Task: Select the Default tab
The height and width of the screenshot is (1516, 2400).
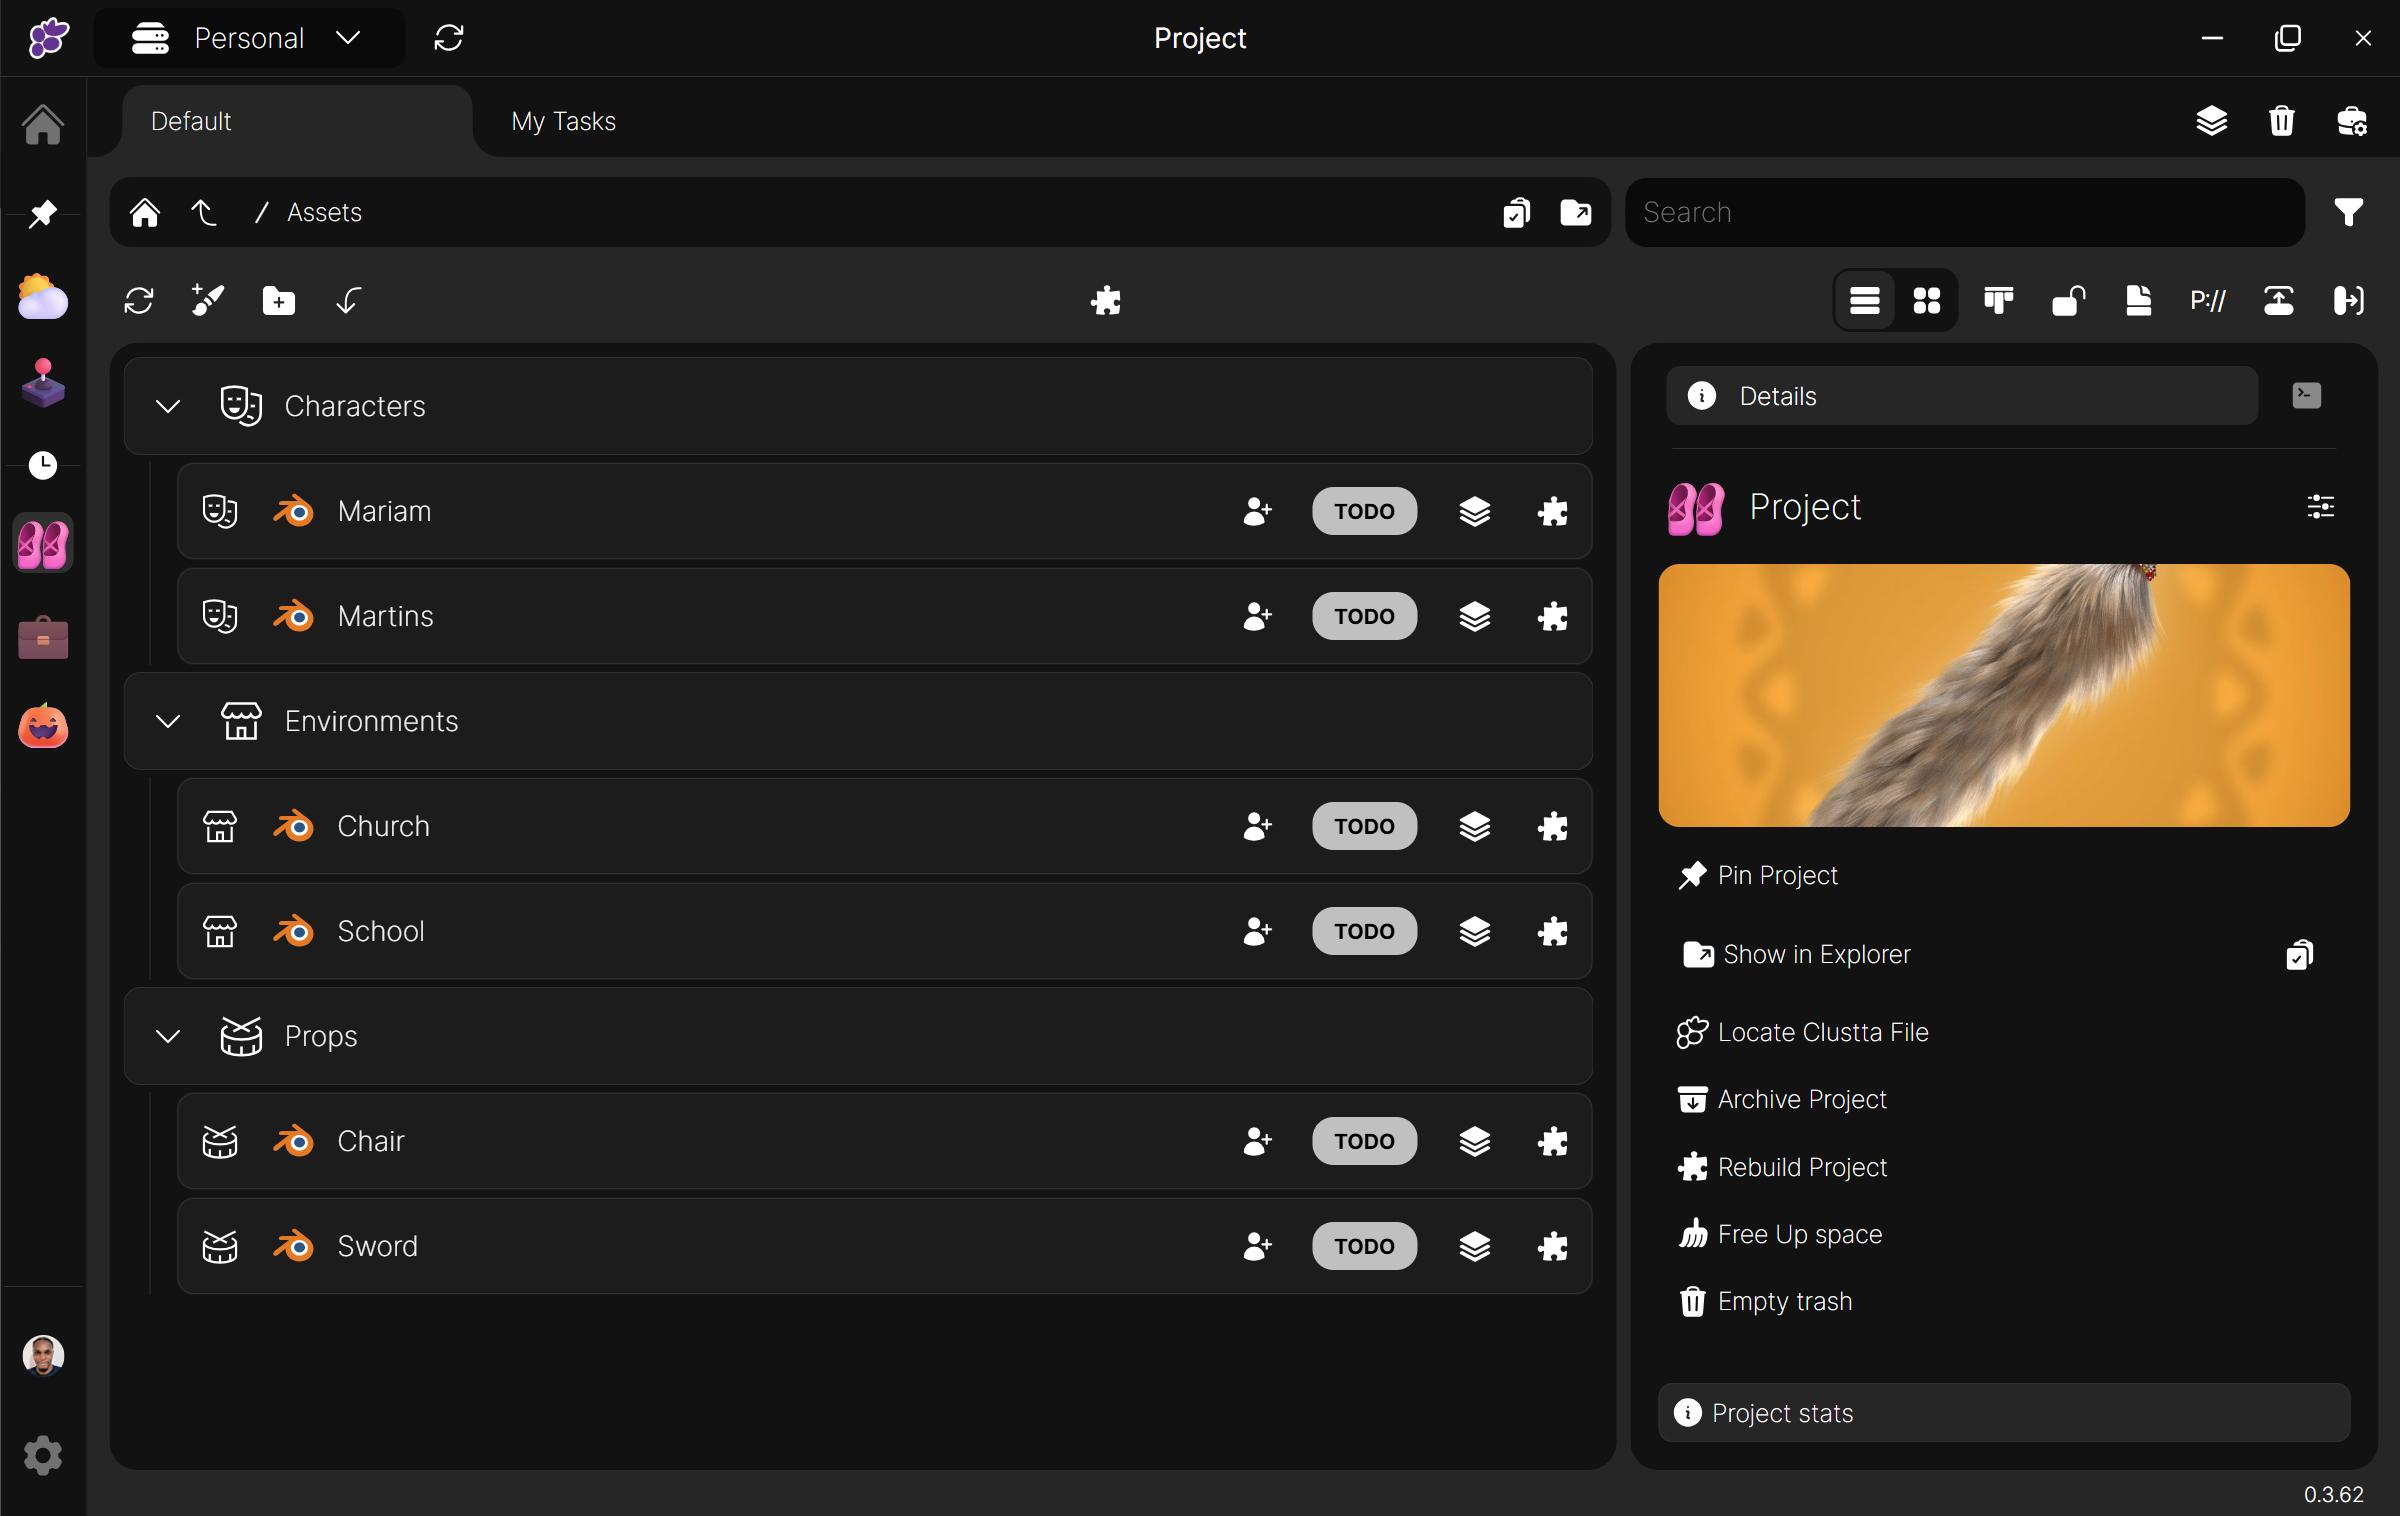Action: coord(191,121)
